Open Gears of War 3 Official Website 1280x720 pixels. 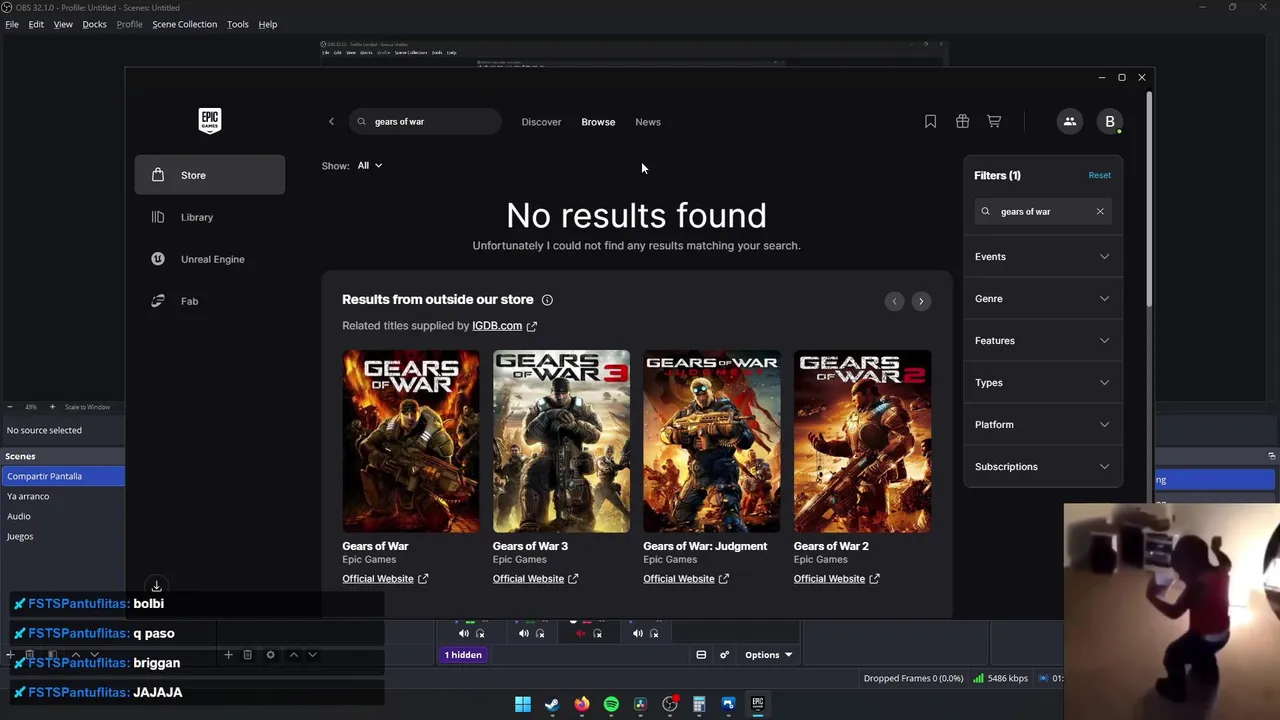point(535,579)
